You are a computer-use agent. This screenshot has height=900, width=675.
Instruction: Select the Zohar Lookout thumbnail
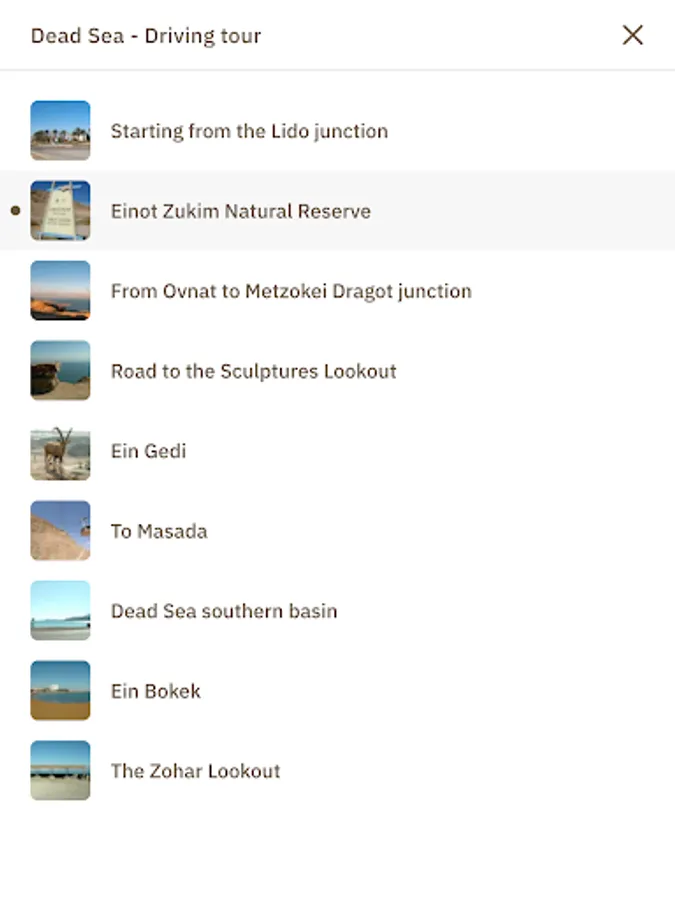(60, 770)
